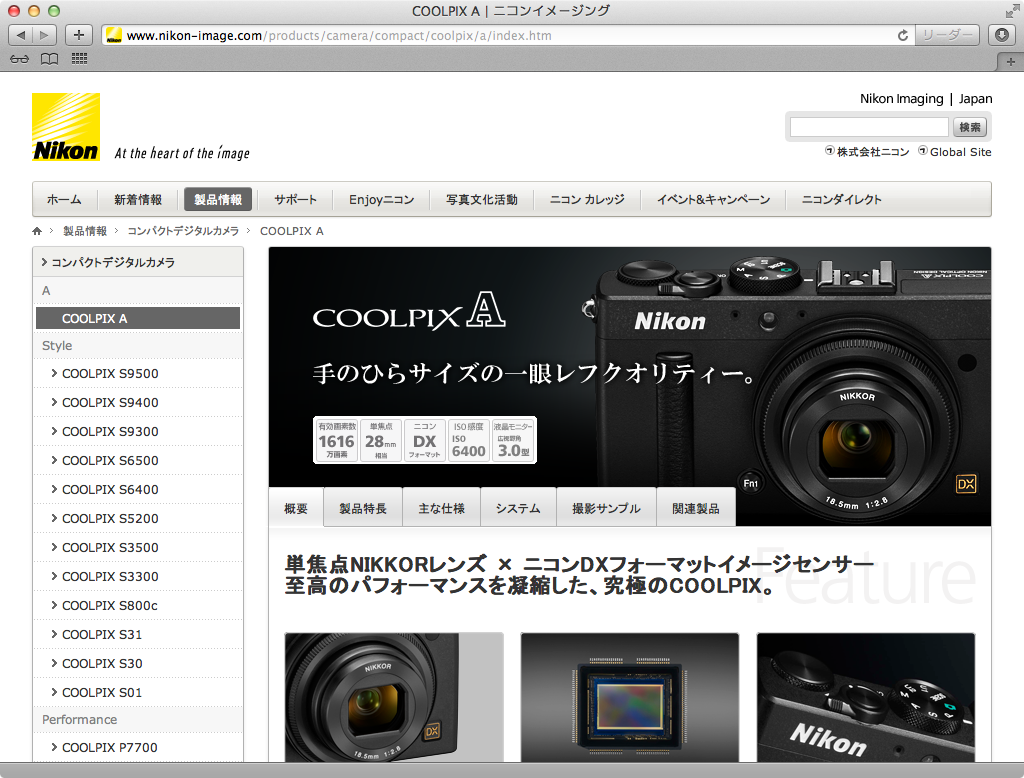Click the Nikon Imaging header link
The image size is (1024, 778).
pyautogui.click(x=901, y=99)
